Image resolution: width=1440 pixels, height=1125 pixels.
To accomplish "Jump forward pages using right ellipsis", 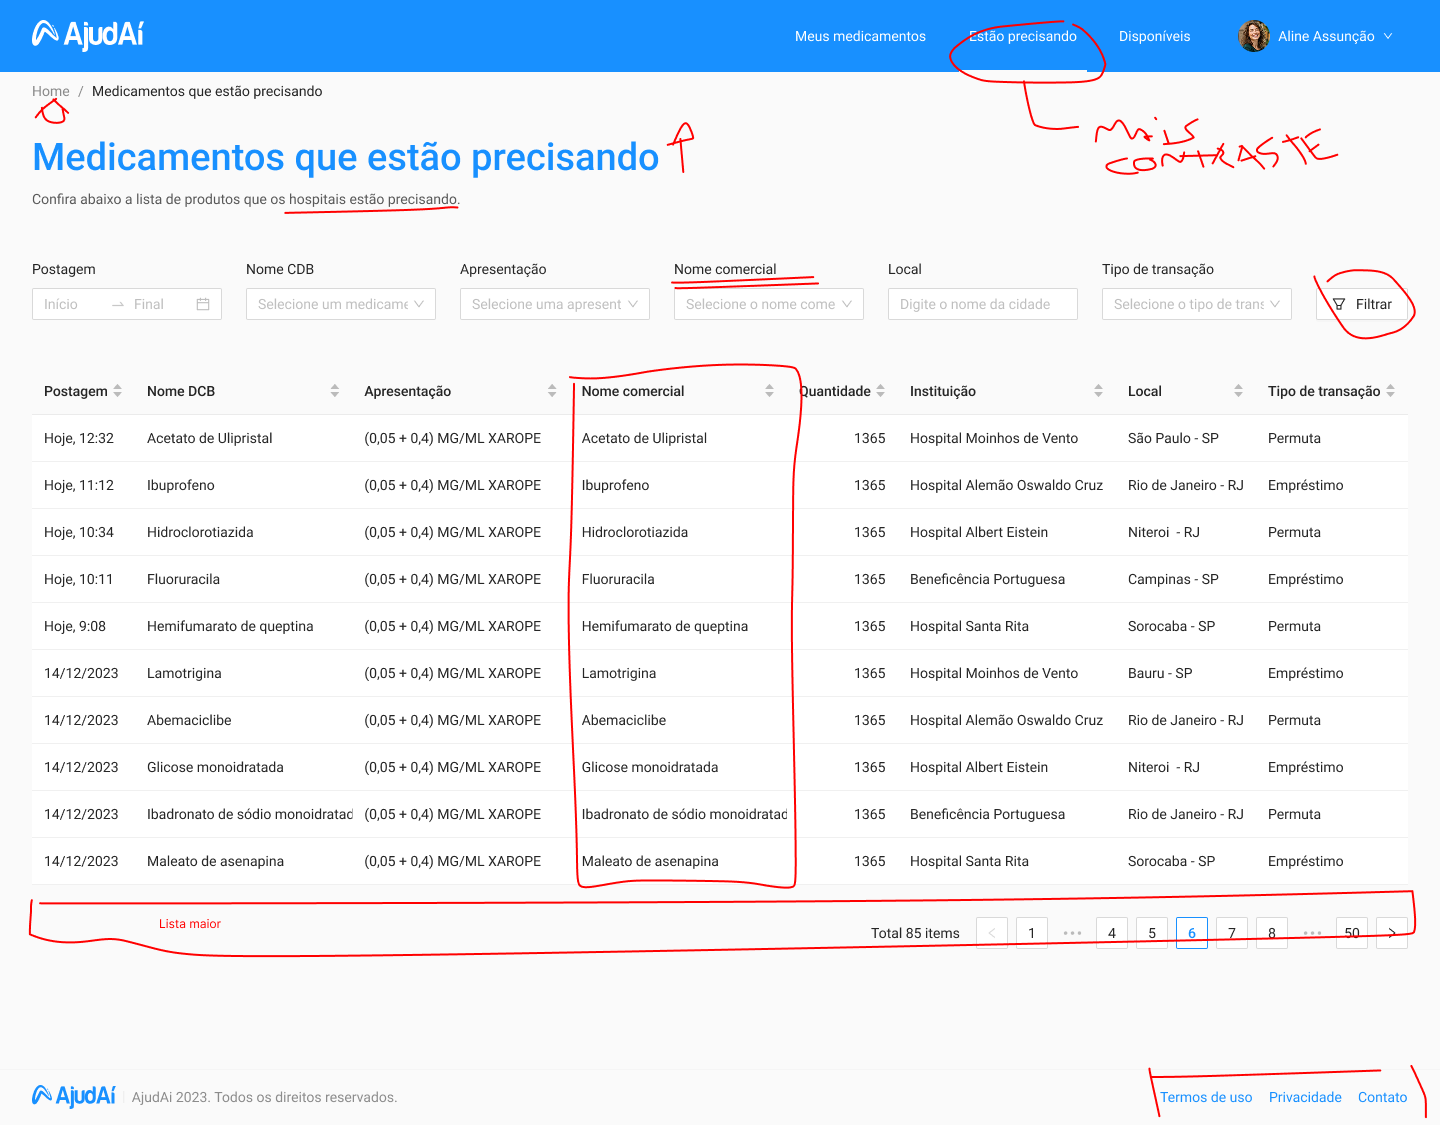I will point(1312,933).
